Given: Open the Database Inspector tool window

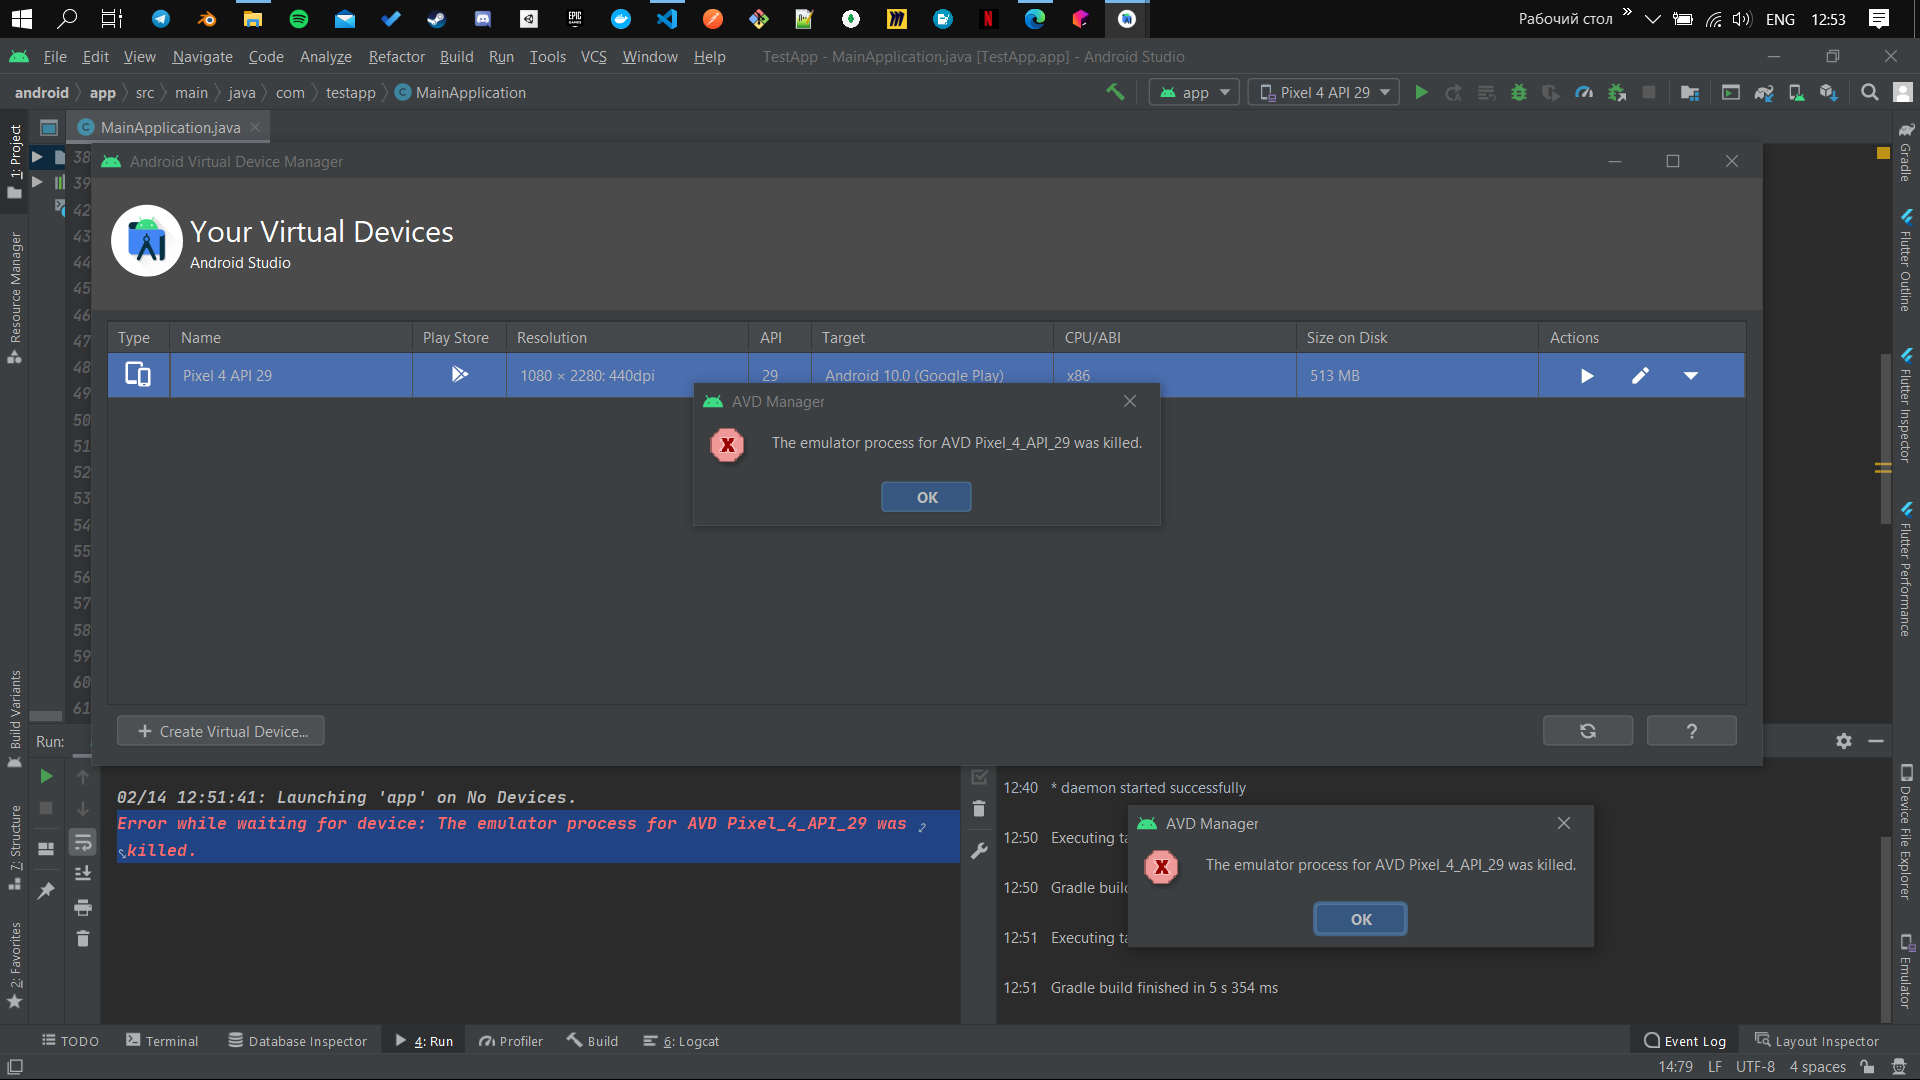Looking at the screenshot, I should pos(298,1041).
